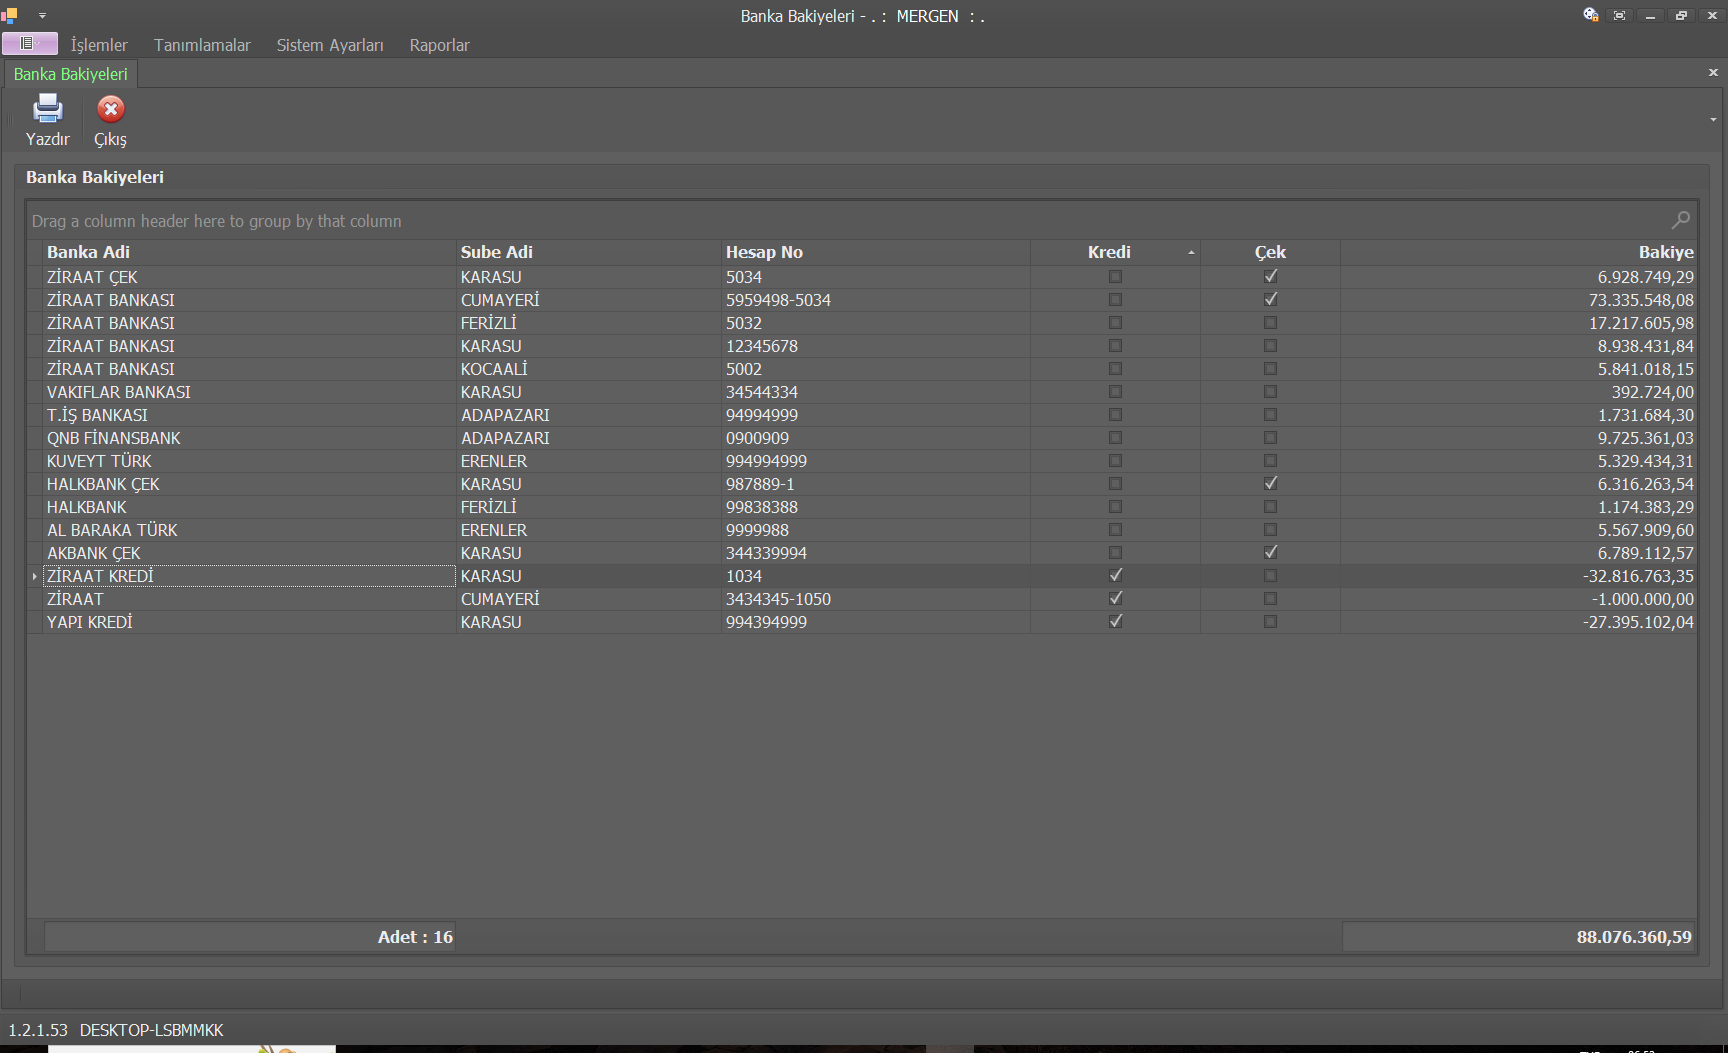
Task: Open the İşlemler menu
Action: [x=99, y=45]
